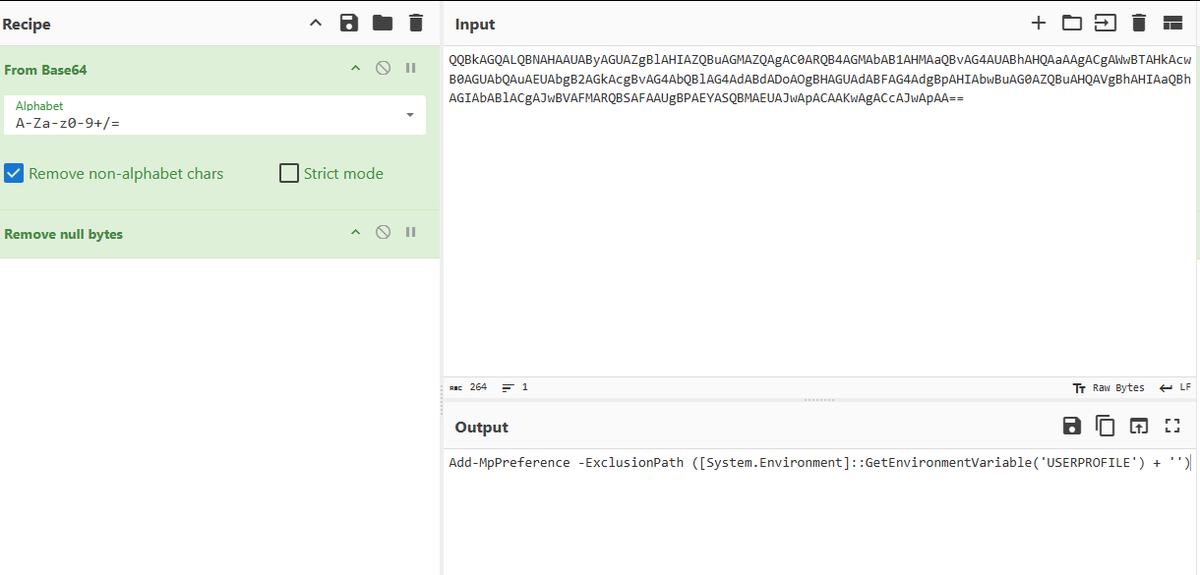1200x575 pixels.
Task: Click the Input pane heading
Action: coord(475,24)
